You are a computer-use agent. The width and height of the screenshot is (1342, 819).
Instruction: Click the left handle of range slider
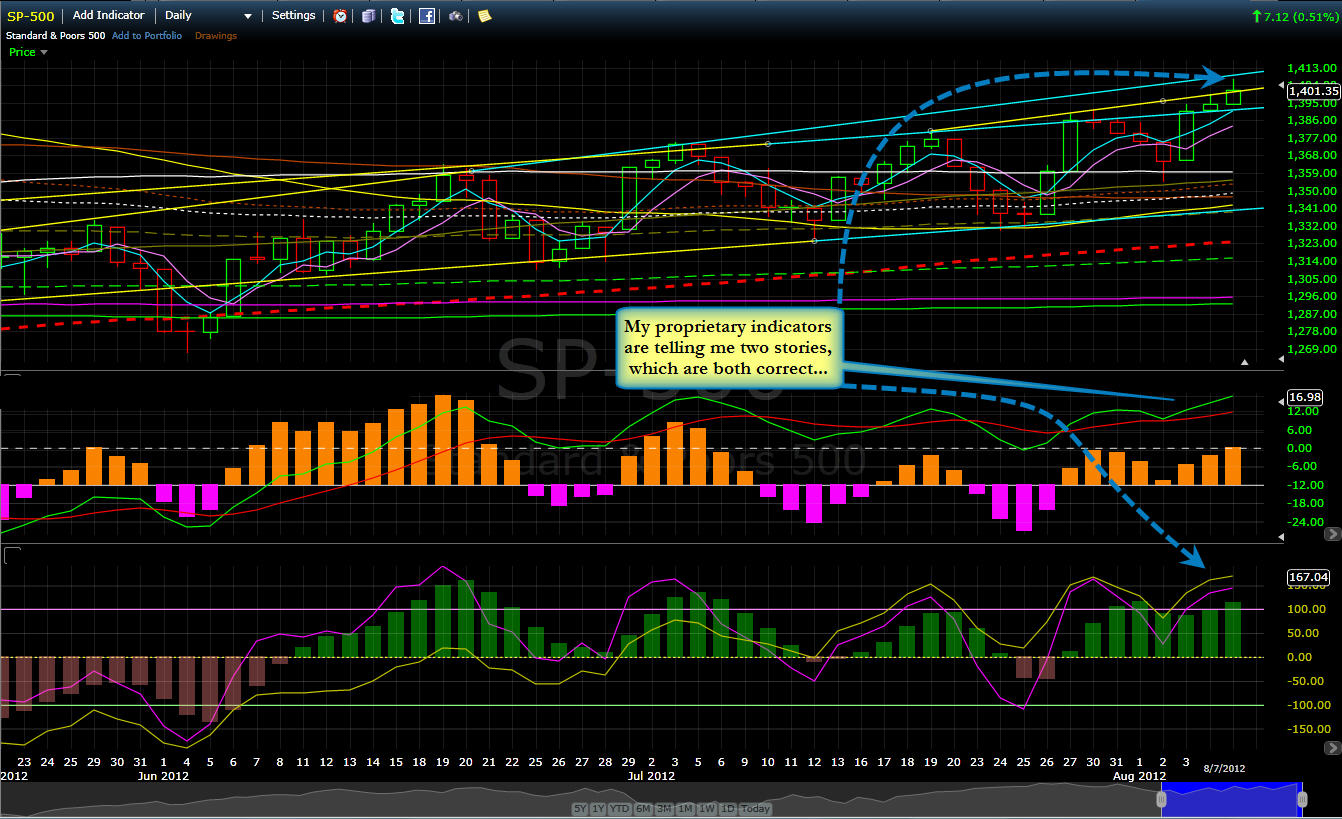(x=1162, y=799)
